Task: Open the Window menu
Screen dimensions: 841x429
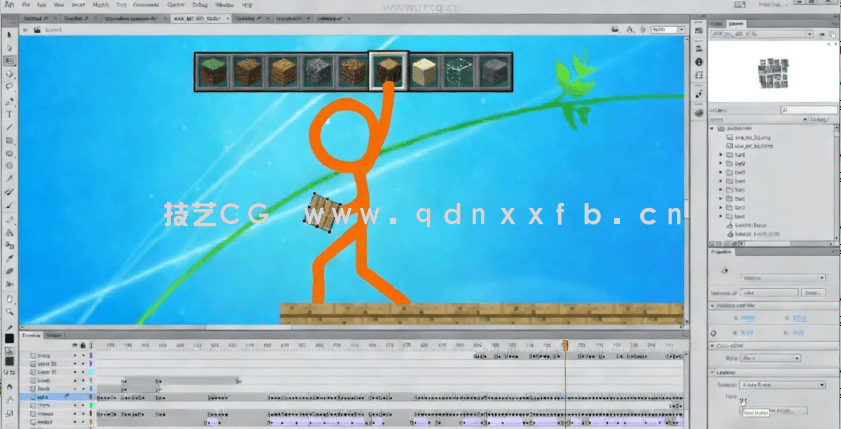Action: click(x=224, y=5)
